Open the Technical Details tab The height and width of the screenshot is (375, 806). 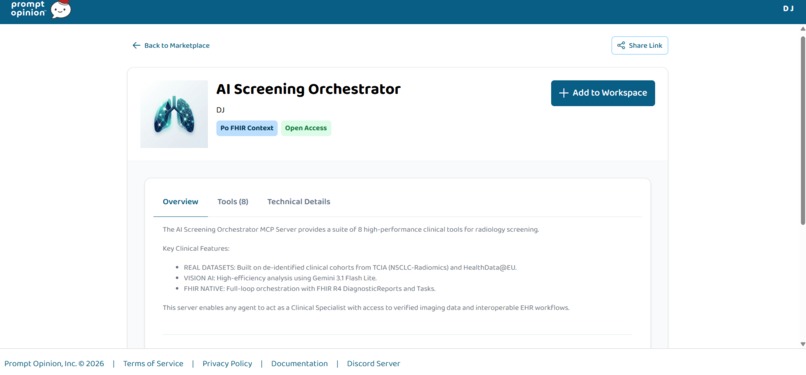(299, 201)
